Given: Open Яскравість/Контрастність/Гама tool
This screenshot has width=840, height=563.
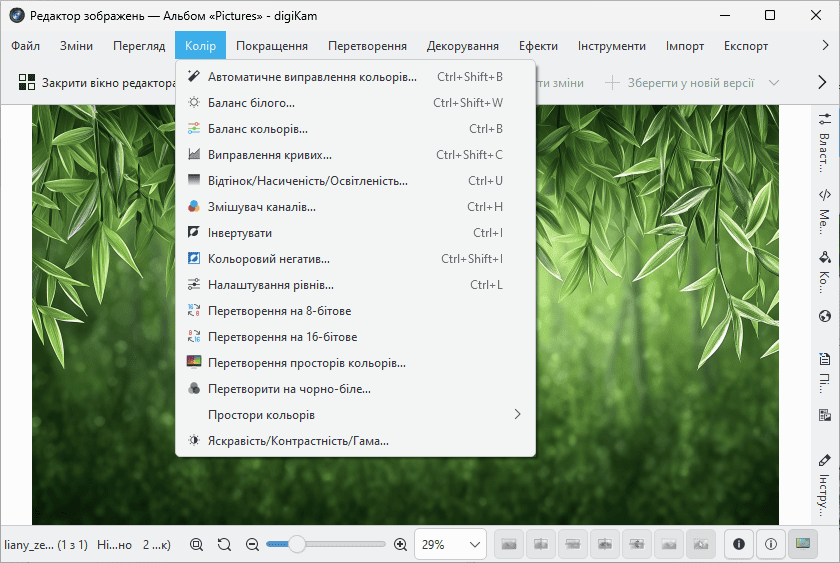Looking at the screenshot, I should click(x=355, y=441).
